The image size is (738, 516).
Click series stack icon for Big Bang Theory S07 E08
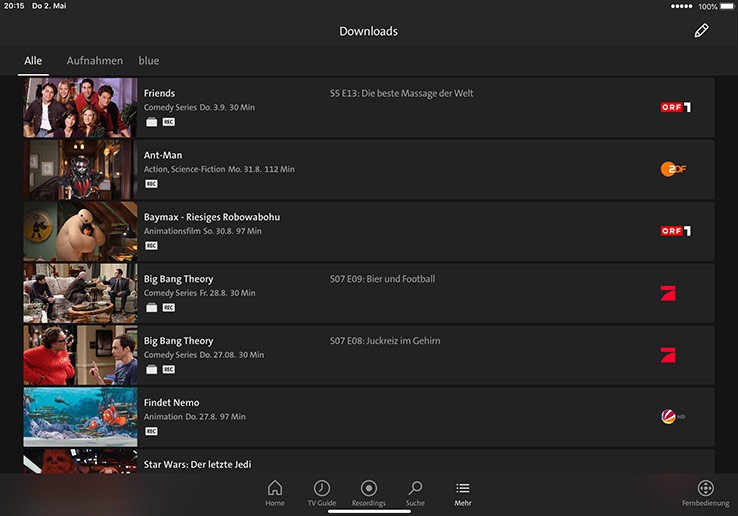click(152, 370)
